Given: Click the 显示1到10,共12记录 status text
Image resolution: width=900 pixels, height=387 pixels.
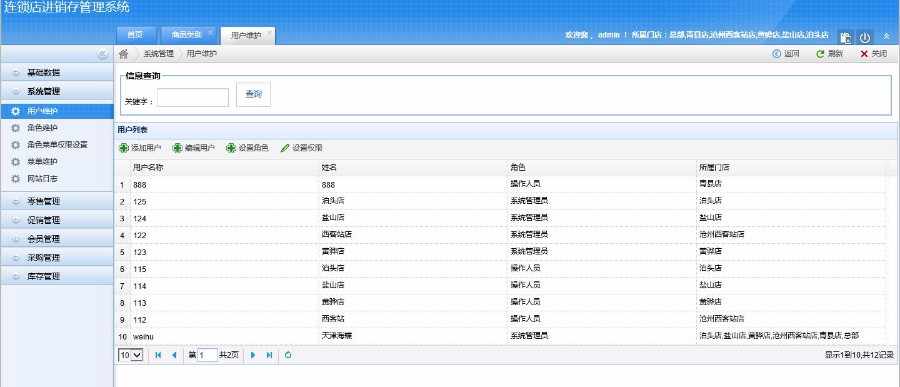Looking at the screenshot, I should (x=859, y=355).
